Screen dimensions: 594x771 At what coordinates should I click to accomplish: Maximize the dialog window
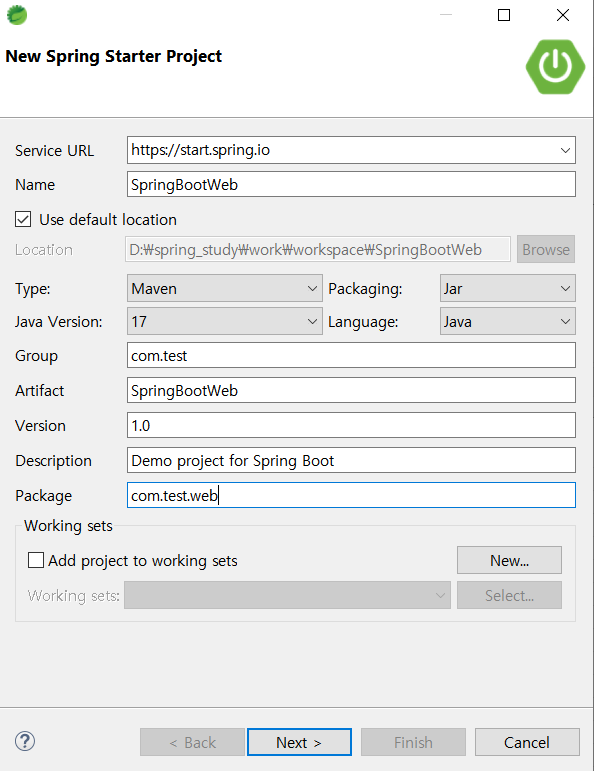click(x=504, y=15)
